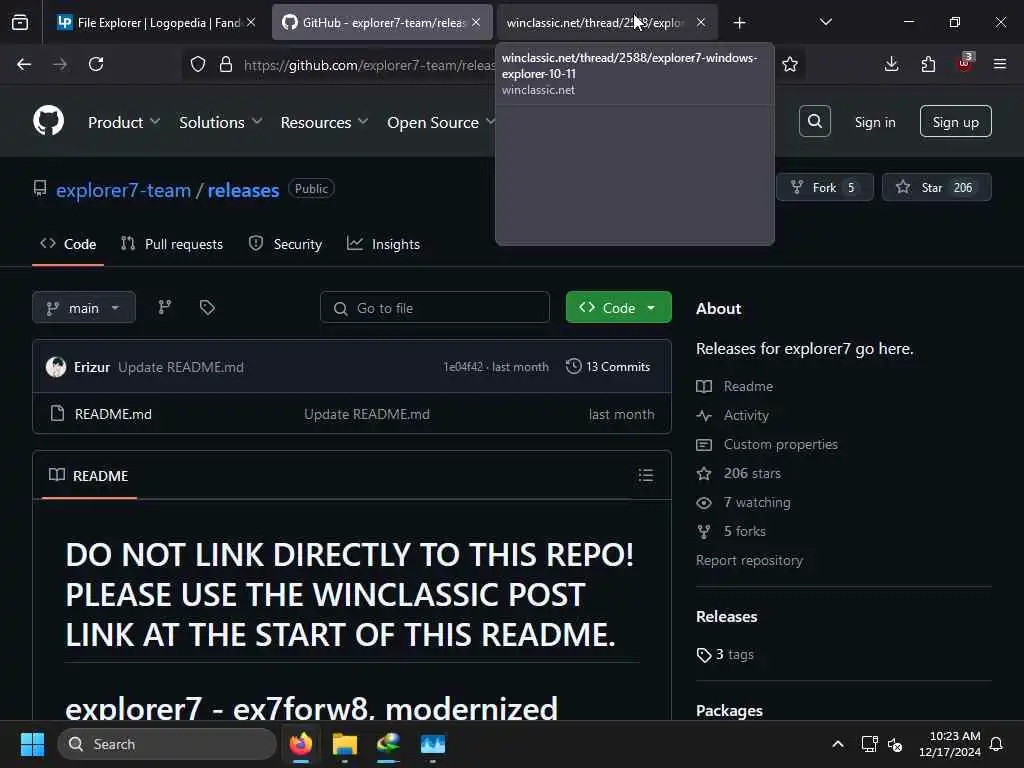
Task: Click the Windows taskbar Search box
Action: click(x=167, y=744)
